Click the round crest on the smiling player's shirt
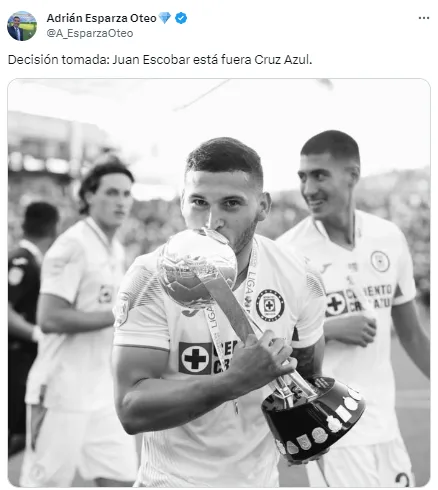The image size is (438, 490). (x=380, y=261)
